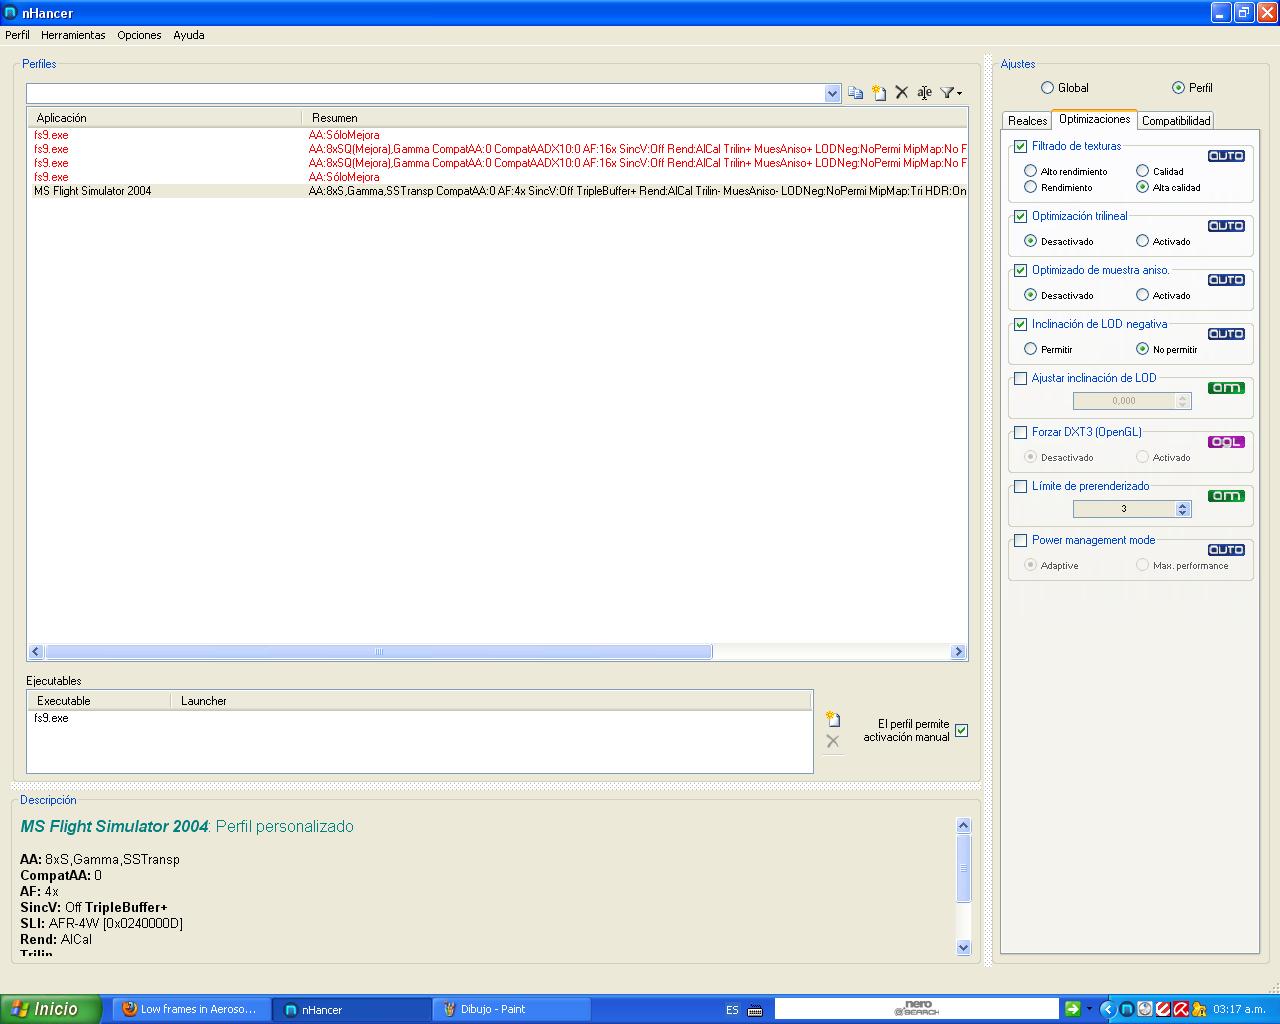Click the OGL badge for Forzar DXT3

1226,442
